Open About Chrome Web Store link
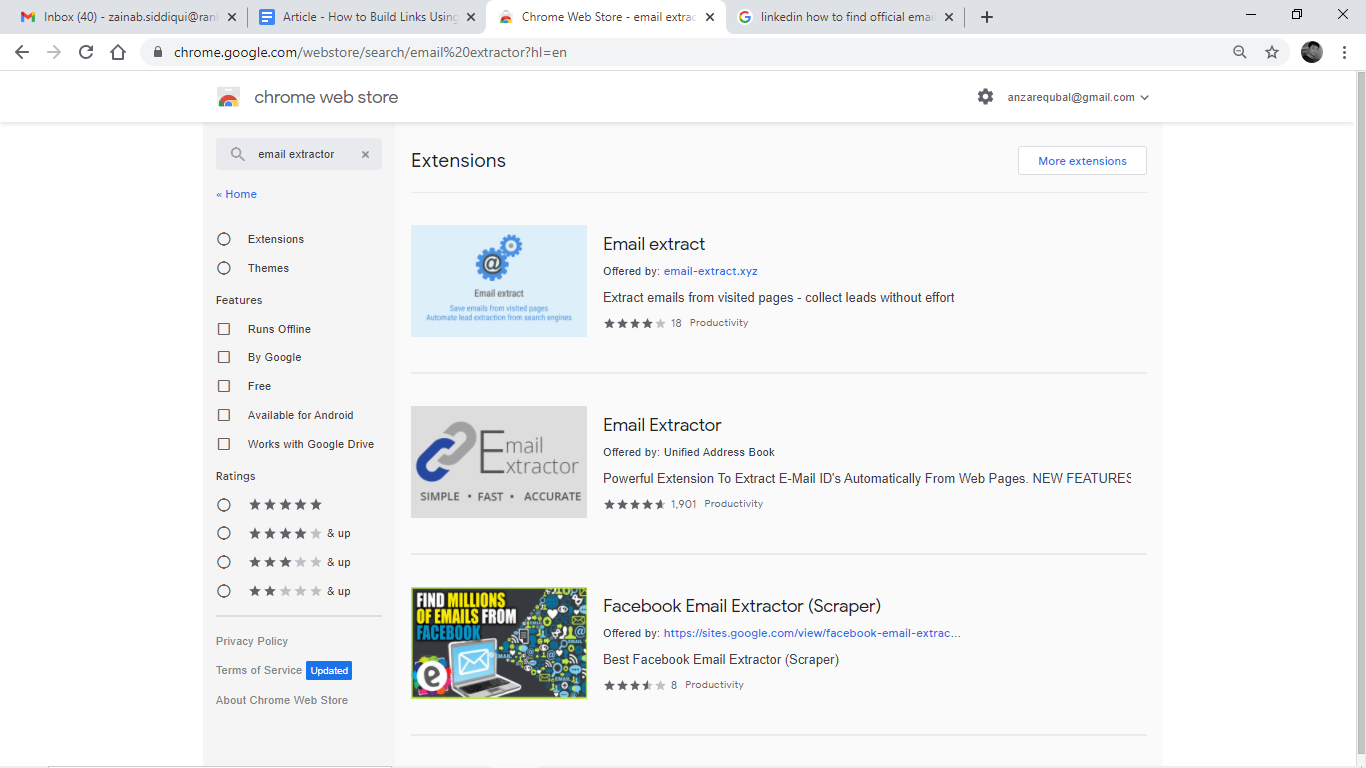1366x768 pixels. (x=282, y=700)
